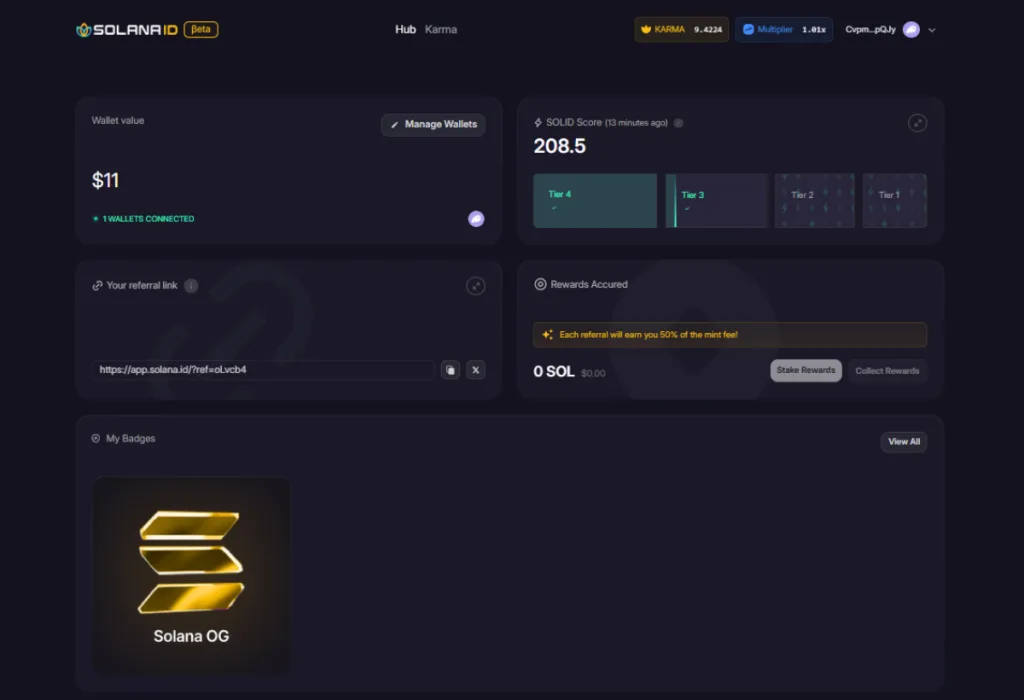Copy the referral link with copy icon

tap(450, 370)
